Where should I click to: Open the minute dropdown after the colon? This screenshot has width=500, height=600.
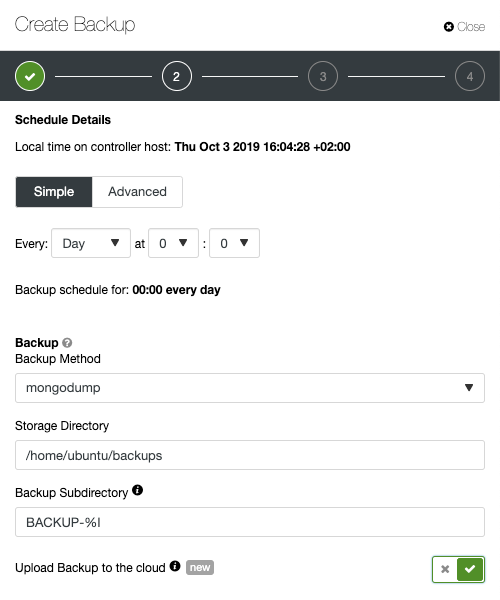tap(235, 243)
